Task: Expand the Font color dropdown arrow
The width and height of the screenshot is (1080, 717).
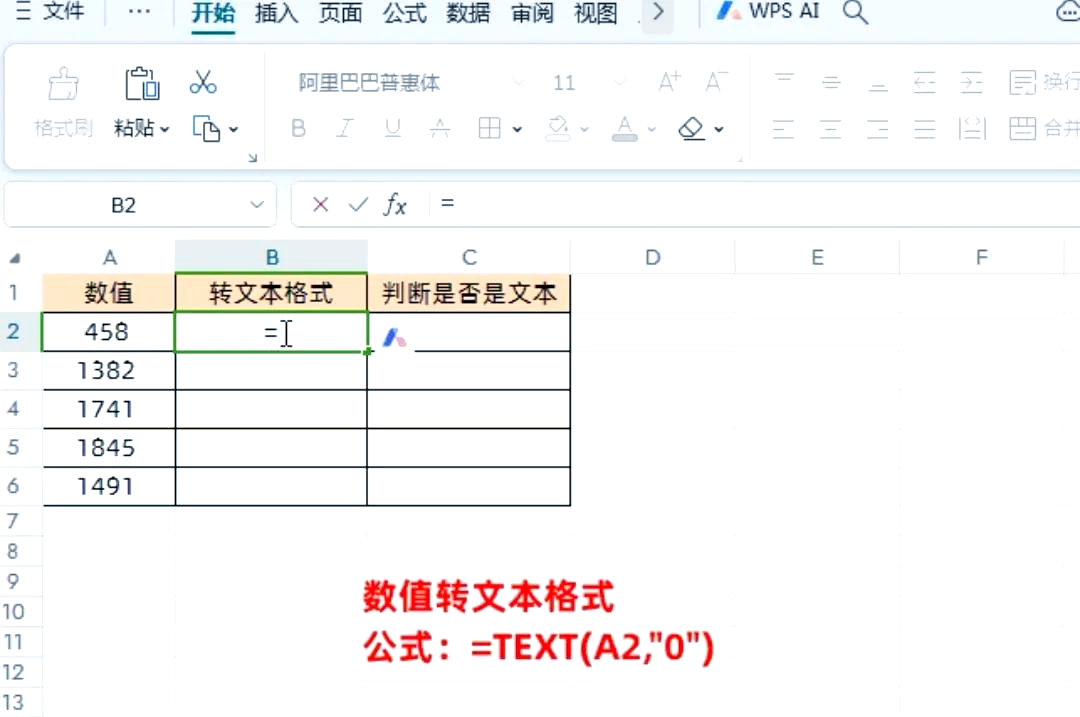Action: pyautogui.click(x=652, y=129)
